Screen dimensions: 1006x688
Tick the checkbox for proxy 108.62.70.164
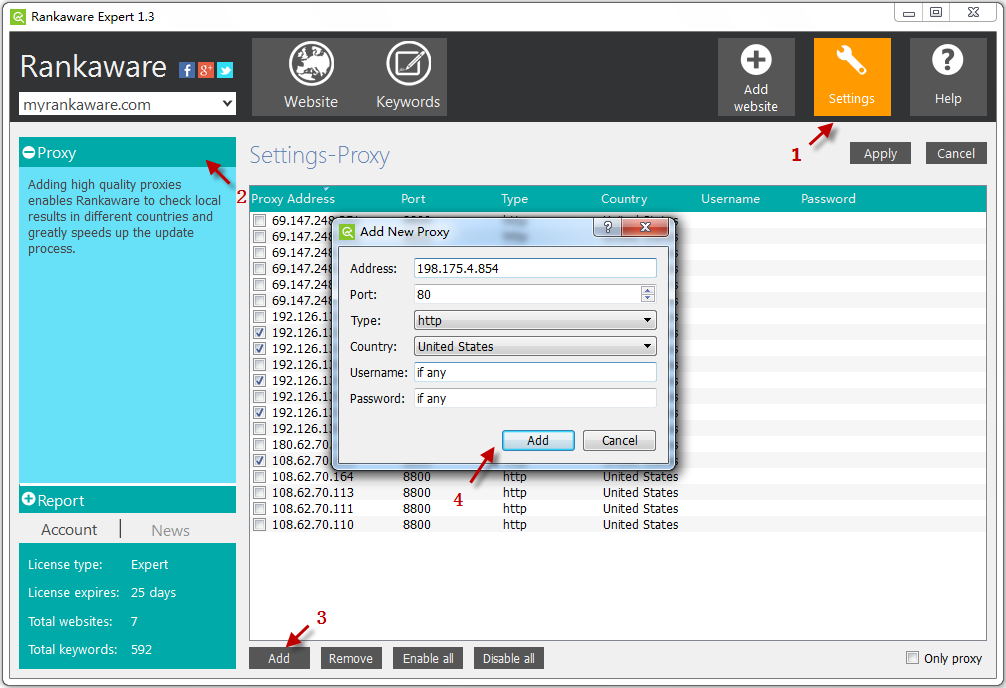click(259, 477)
